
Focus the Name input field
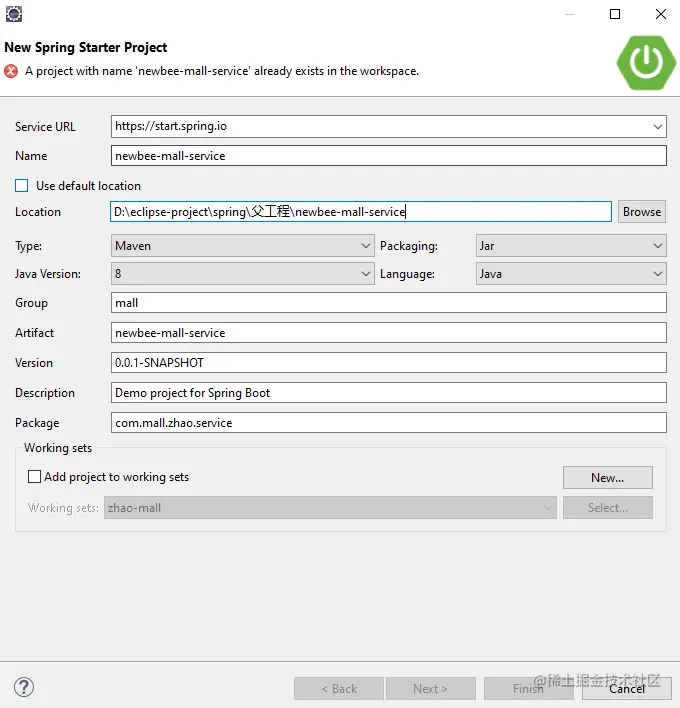pos(389,156)
